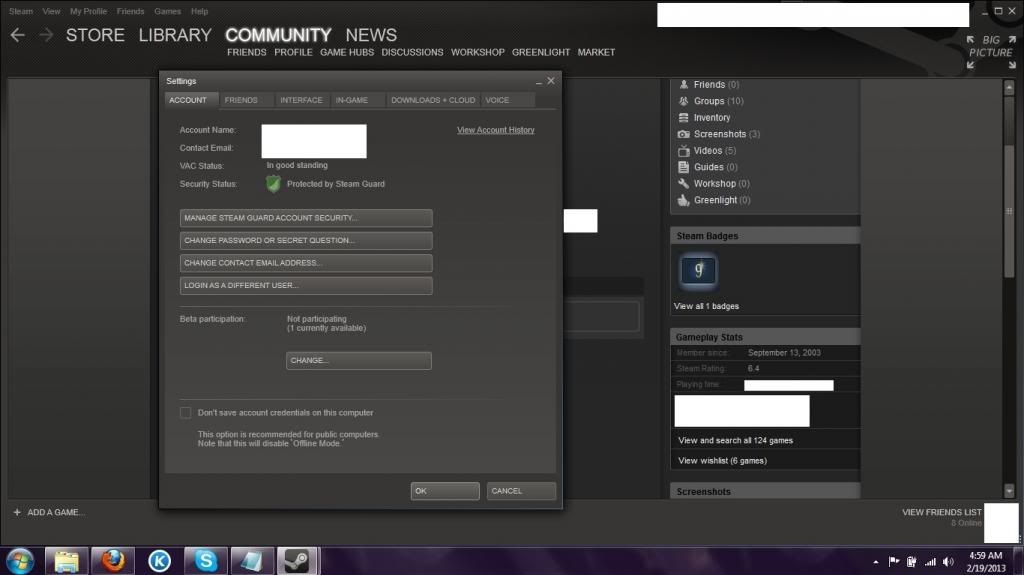Open the Profile community subsection
The image size is (1024, 575).
pyautogui.click(x=293, y=52)
